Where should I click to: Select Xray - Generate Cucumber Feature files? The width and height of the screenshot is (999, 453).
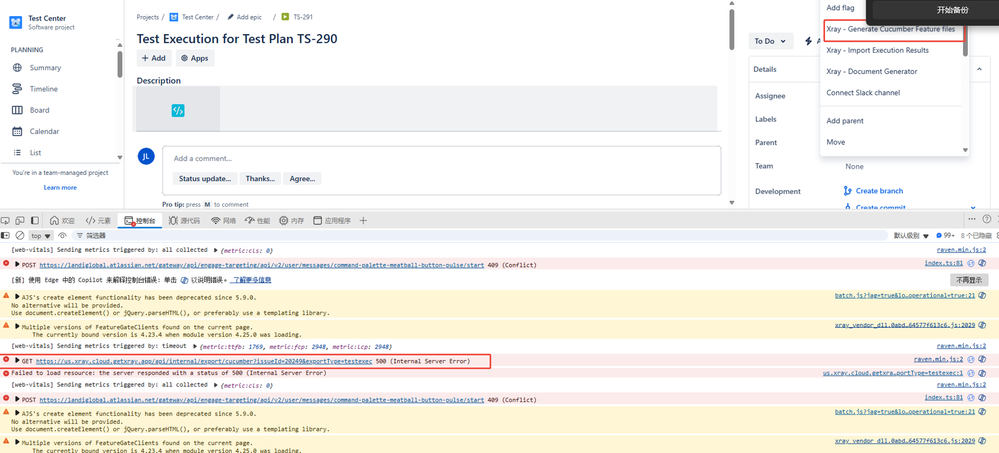click(x=891, y=29)
